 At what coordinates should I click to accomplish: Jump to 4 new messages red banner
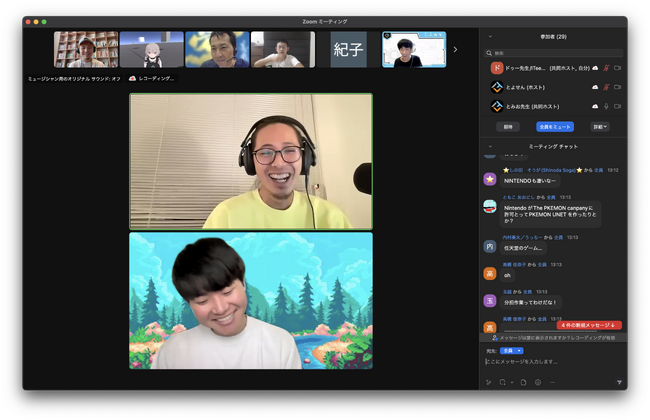pyautogui.click(x=589, y=325)
